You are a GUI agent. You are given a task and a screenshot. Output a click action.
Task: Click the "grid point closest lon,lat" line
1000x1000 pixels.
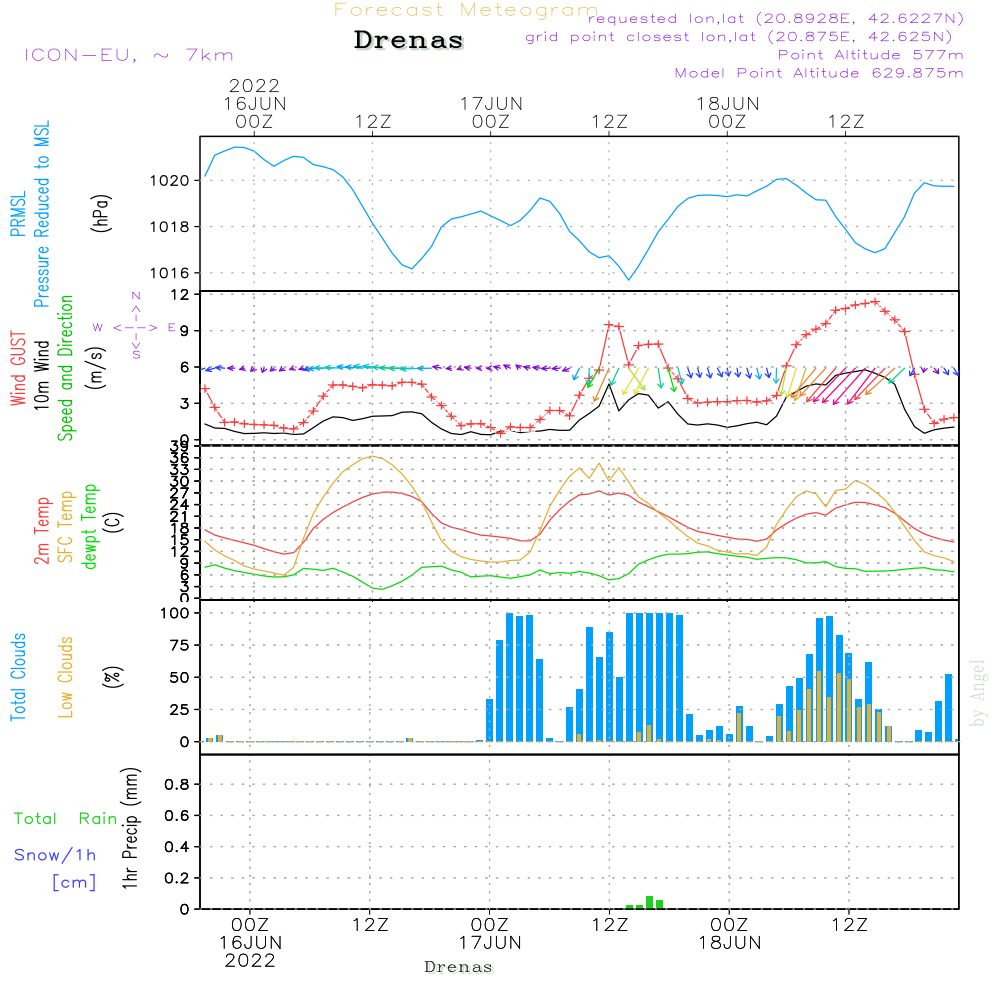739,37
